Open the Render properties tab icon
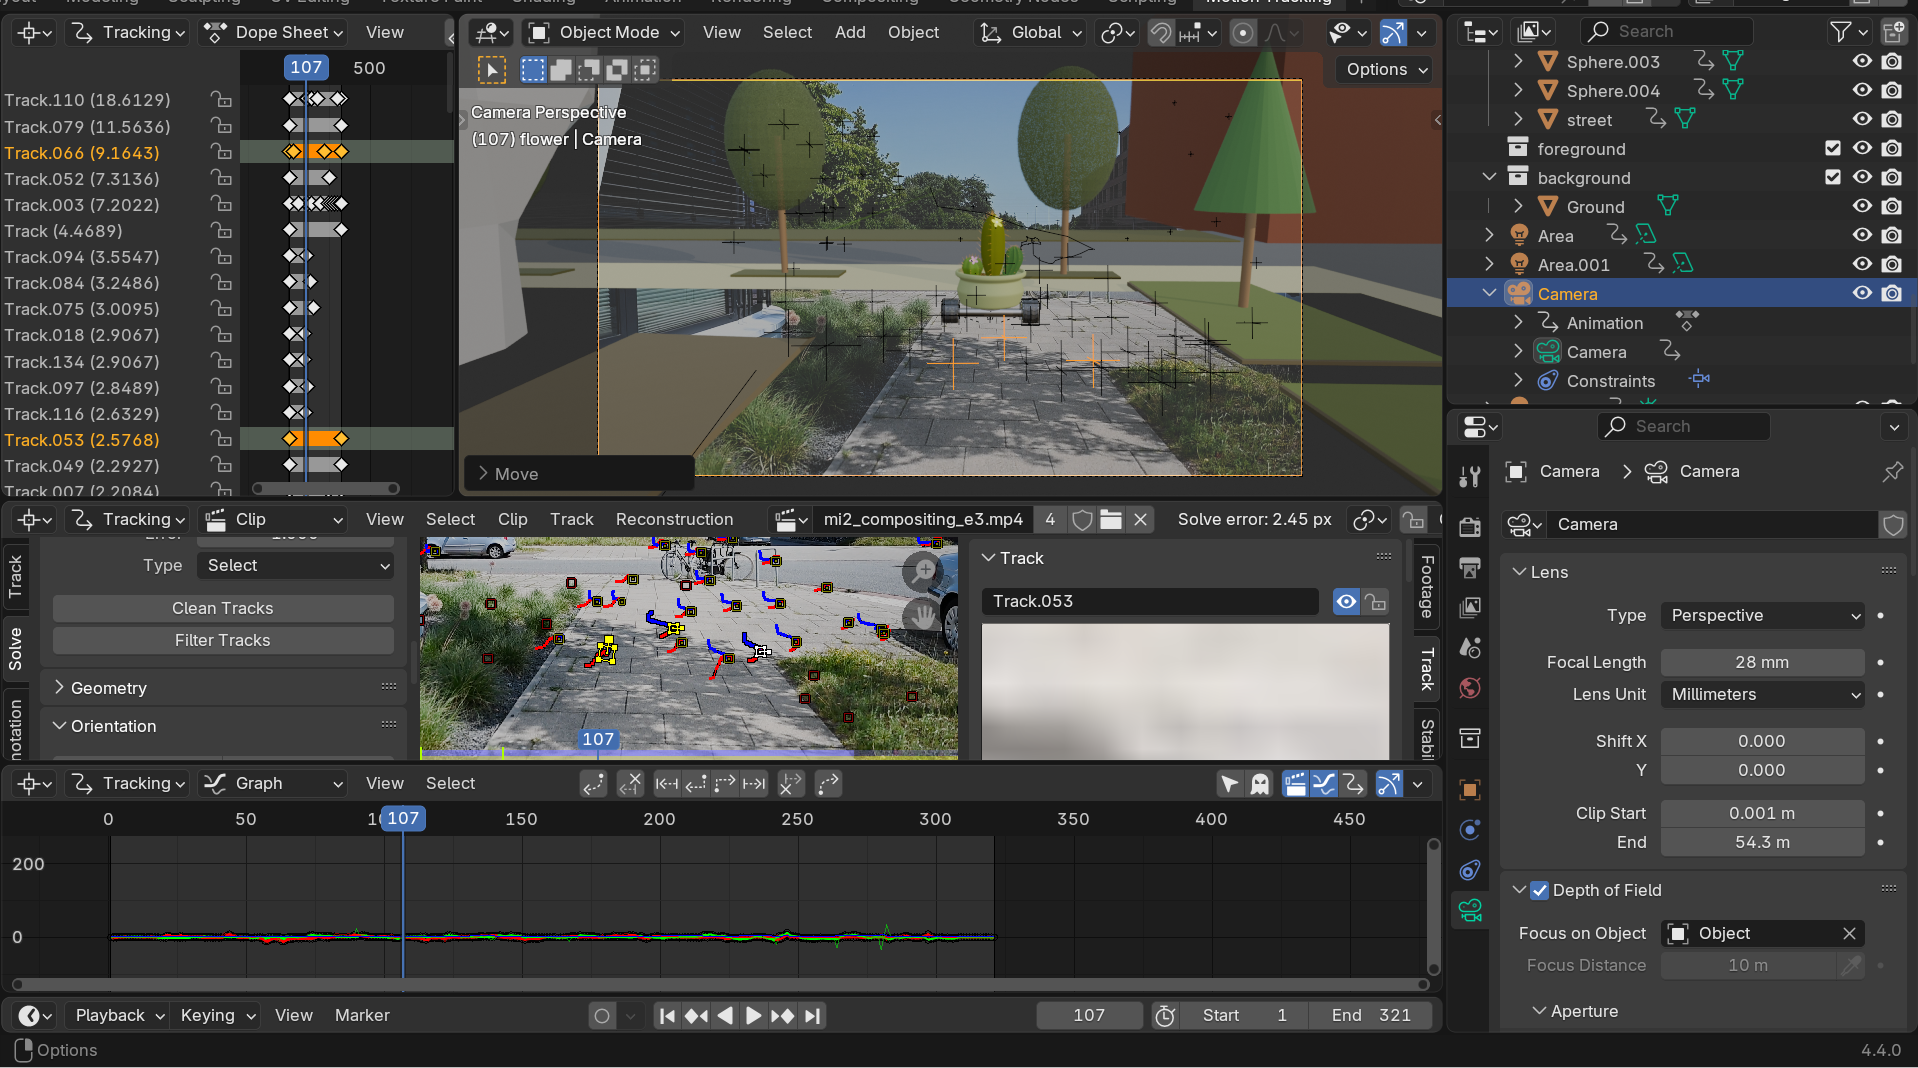 tap(1470, 527)
